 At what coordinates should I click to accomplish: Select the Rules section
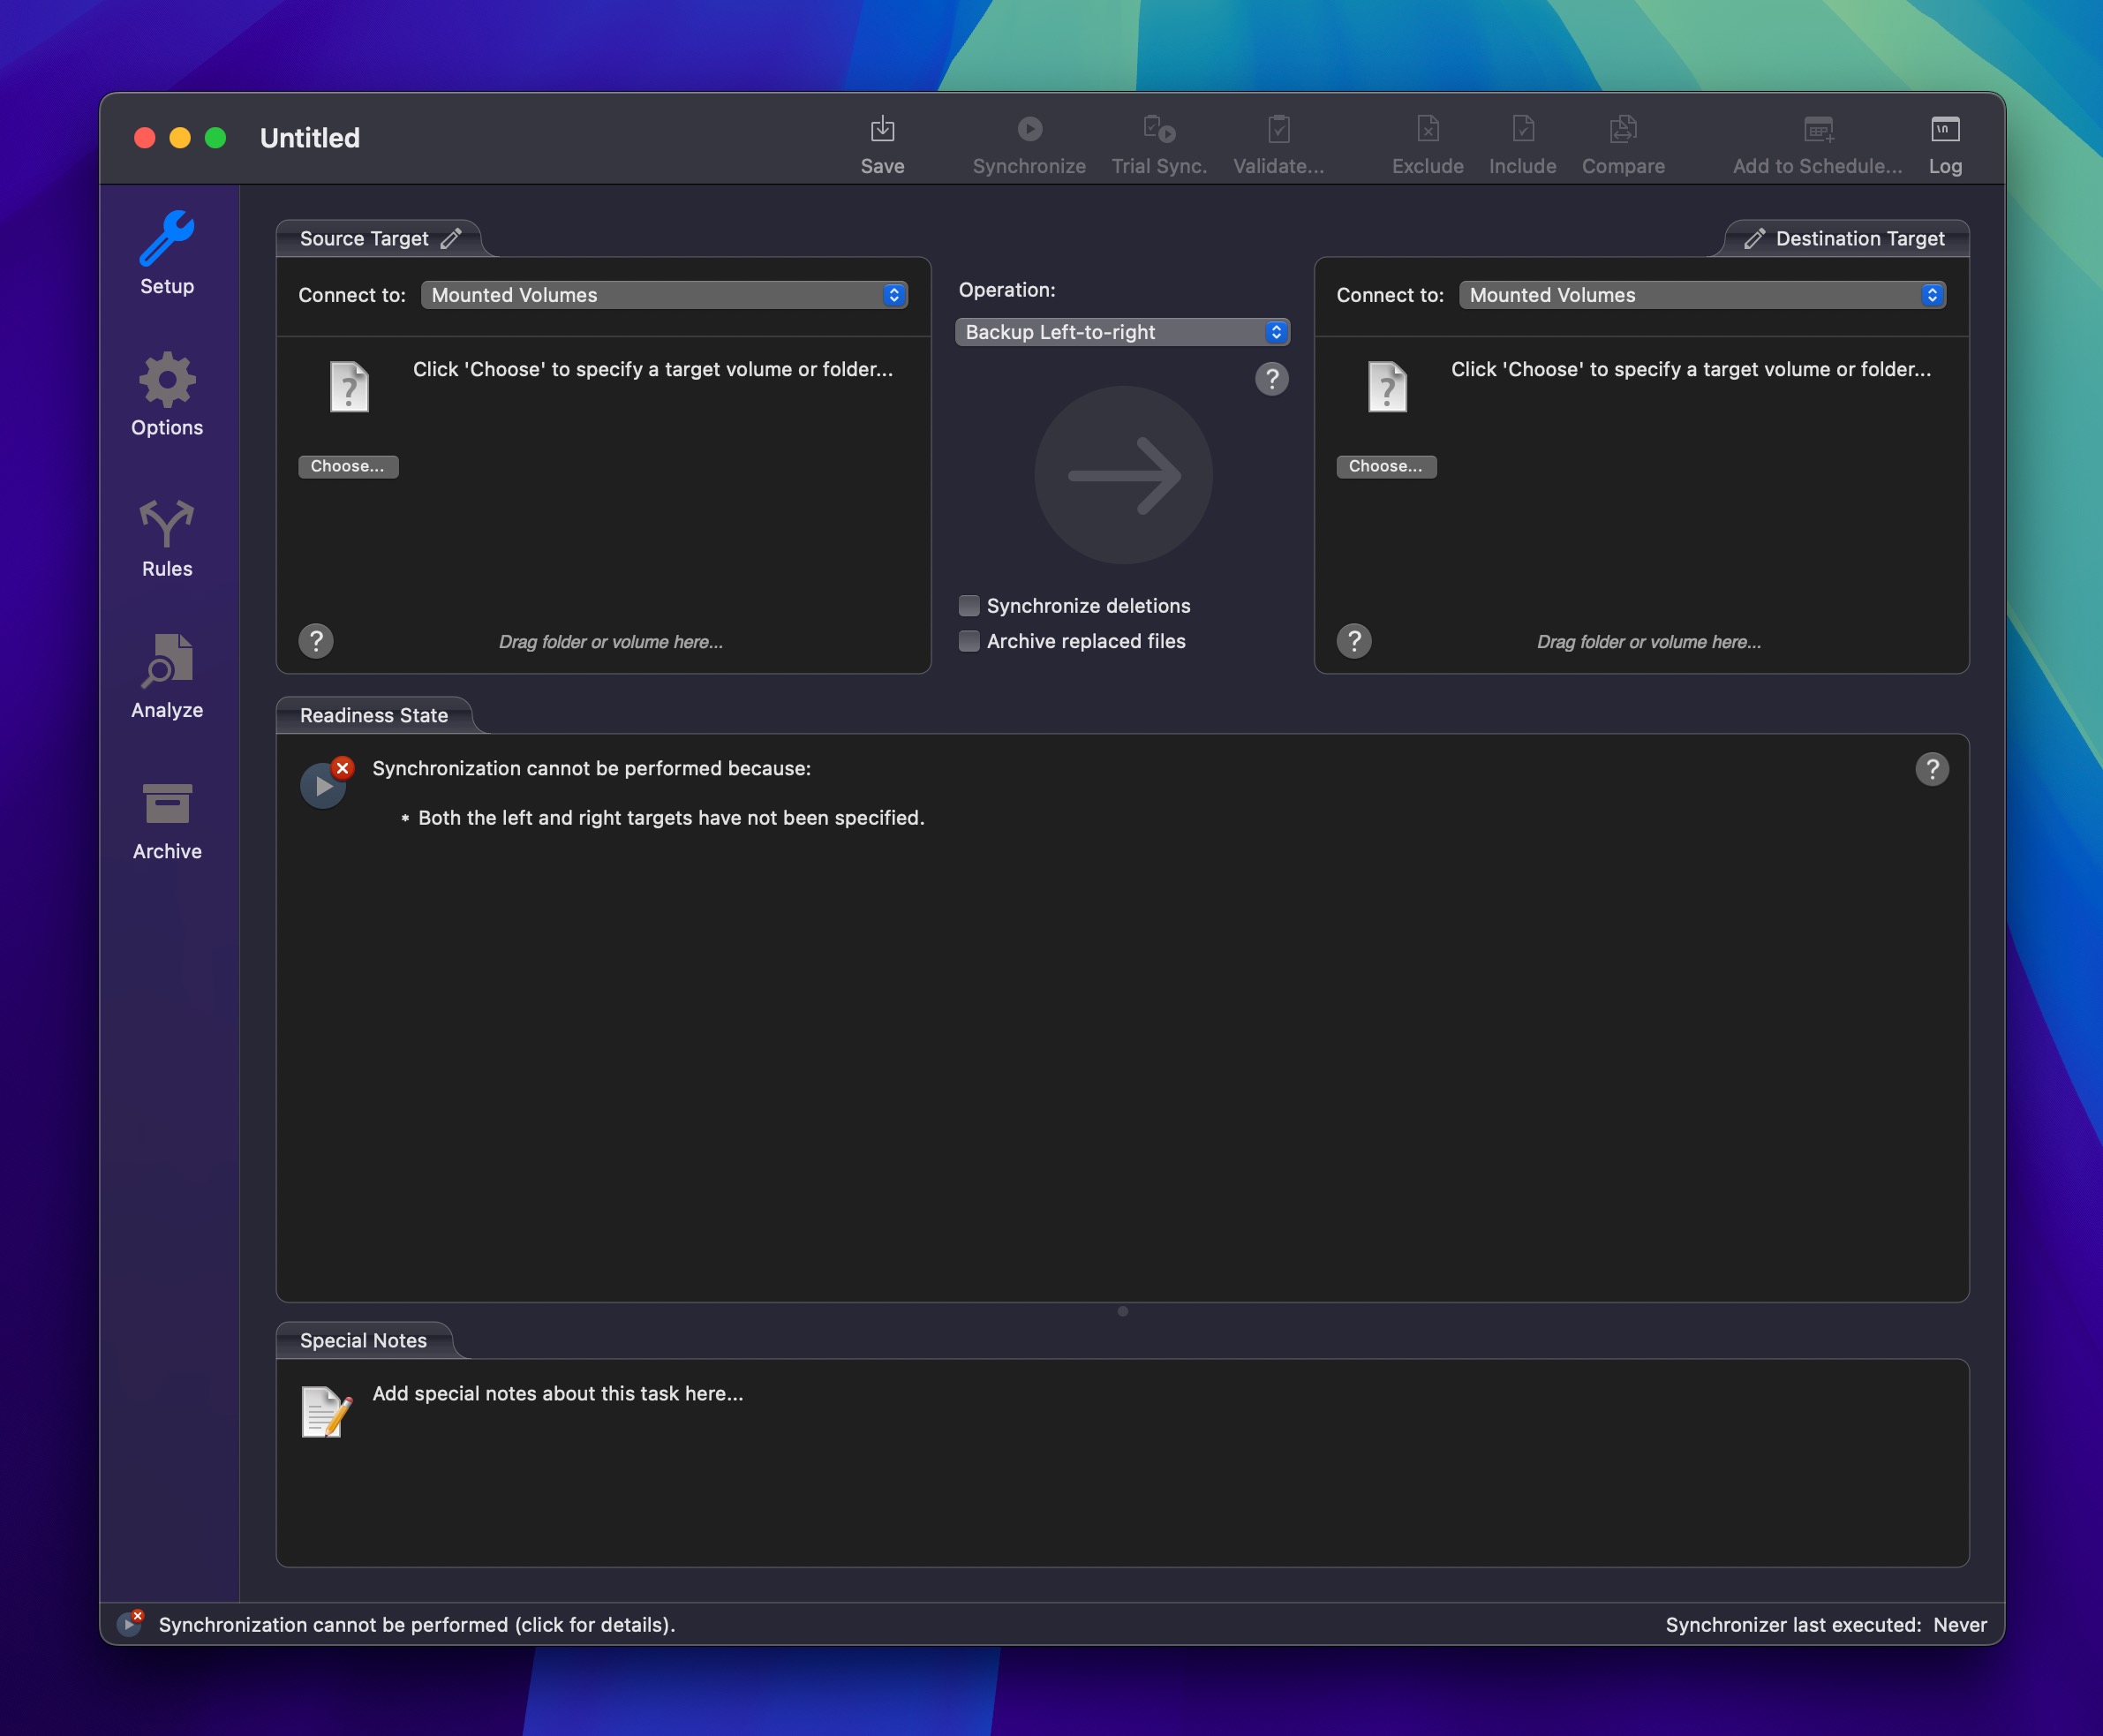(x=167, y=536)
